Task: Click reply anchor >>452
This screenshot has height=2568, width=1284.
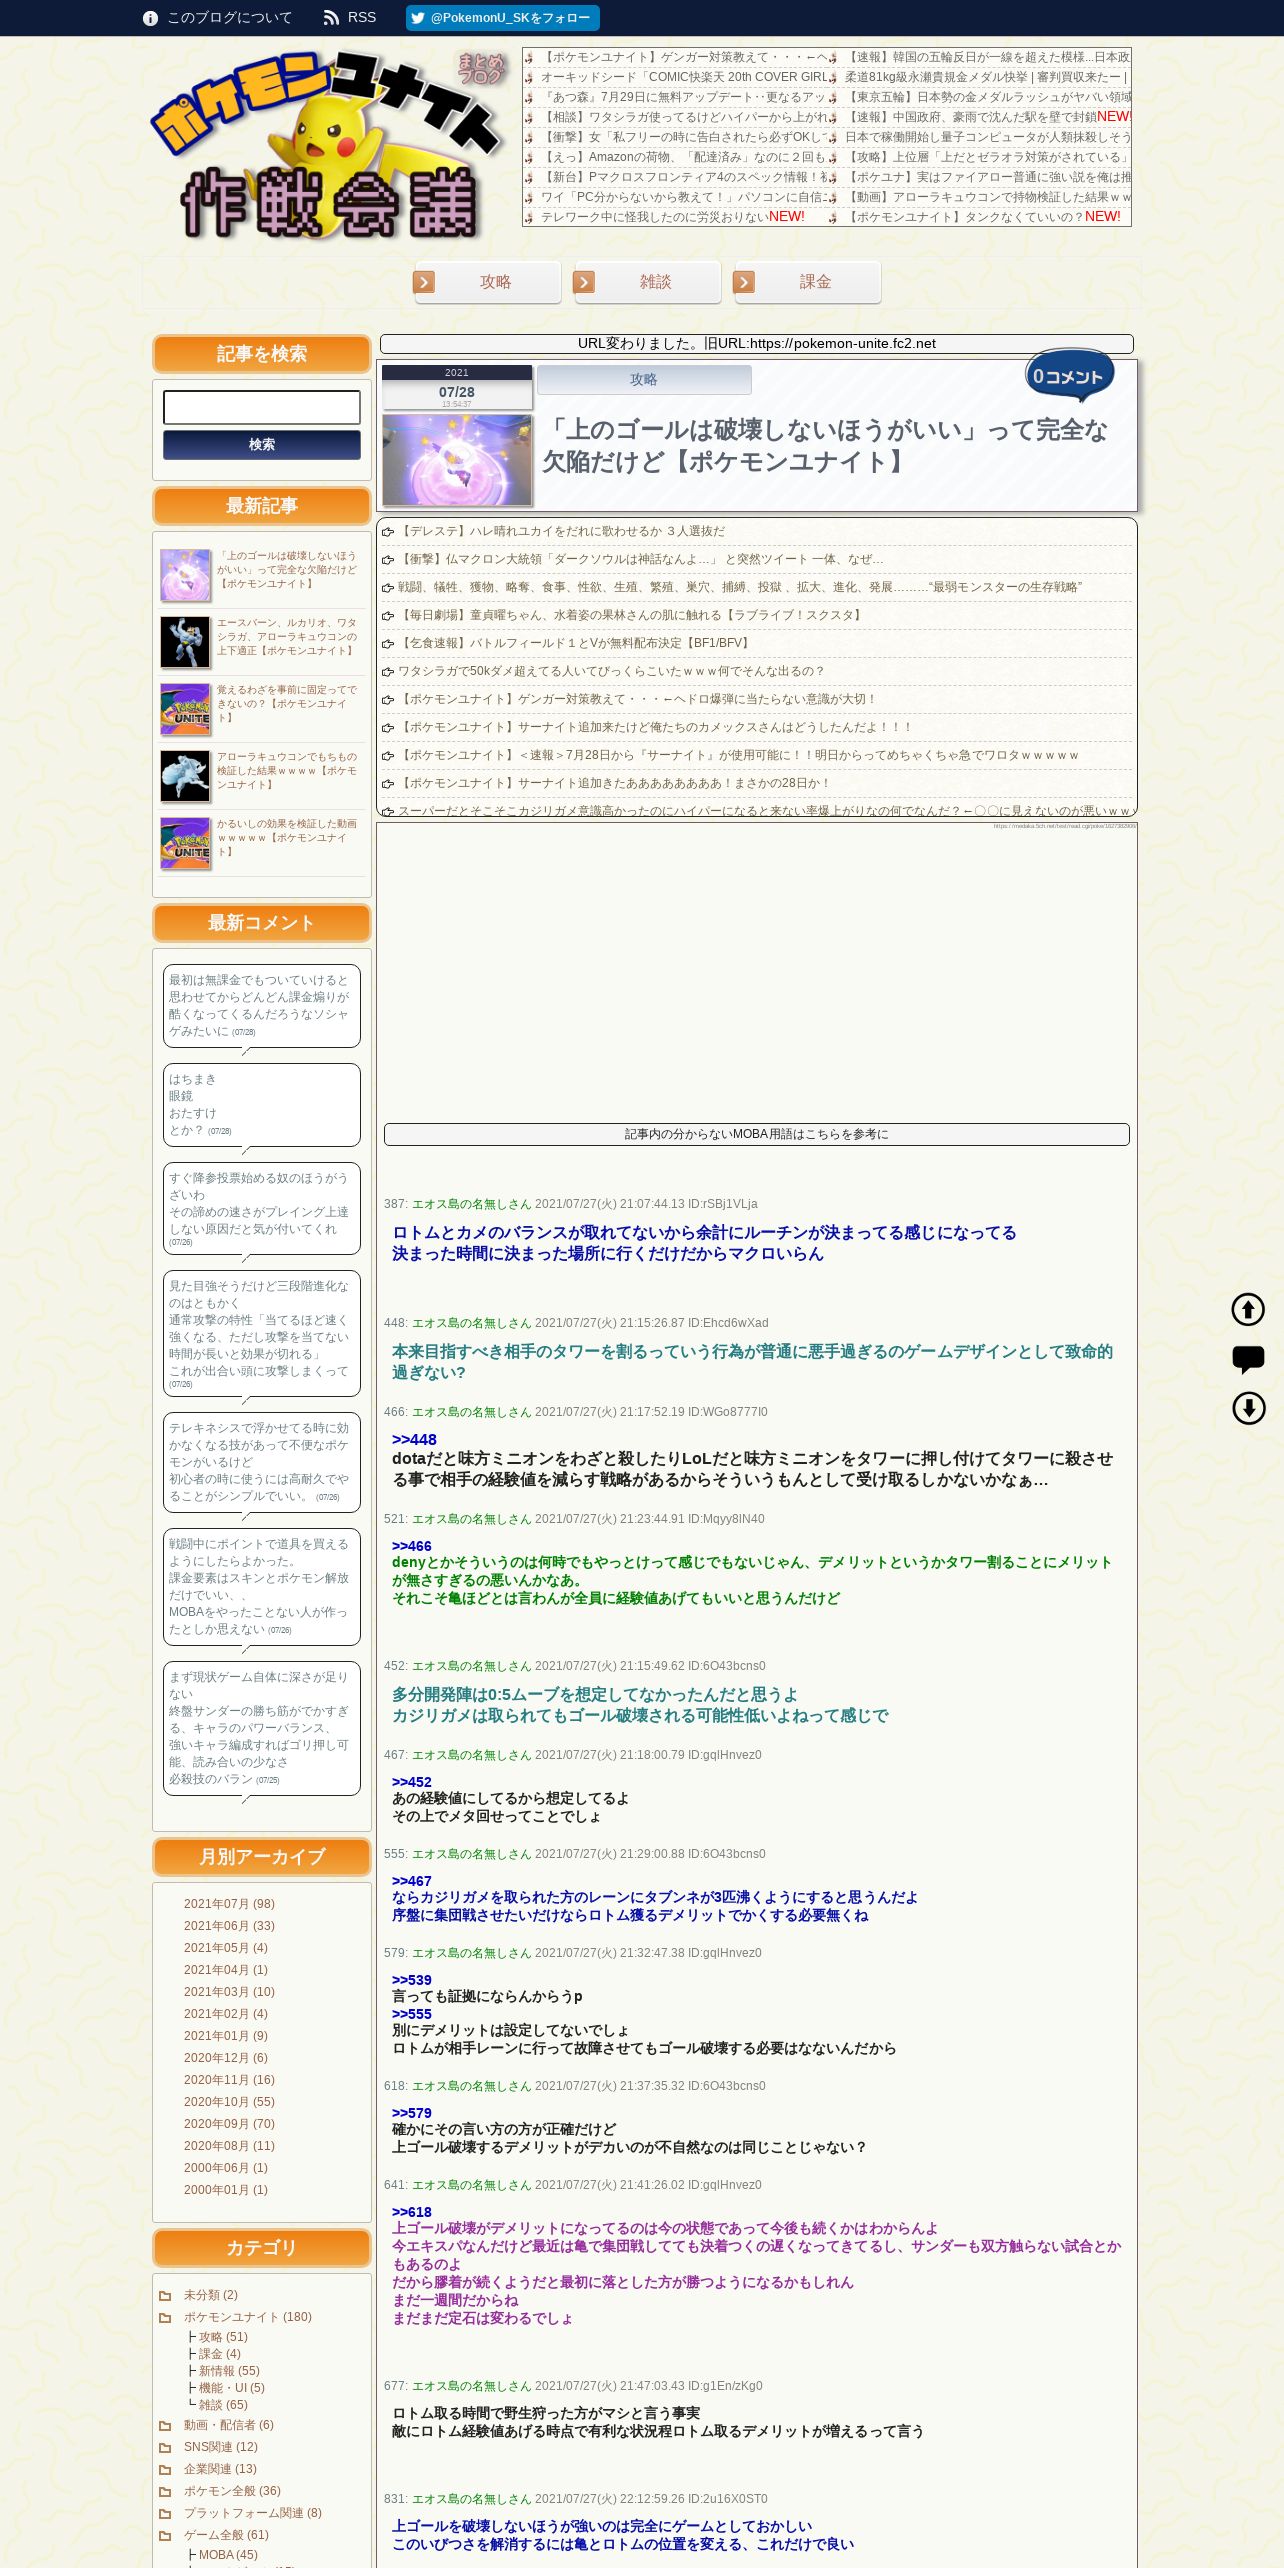Action: pos(412,1782)
